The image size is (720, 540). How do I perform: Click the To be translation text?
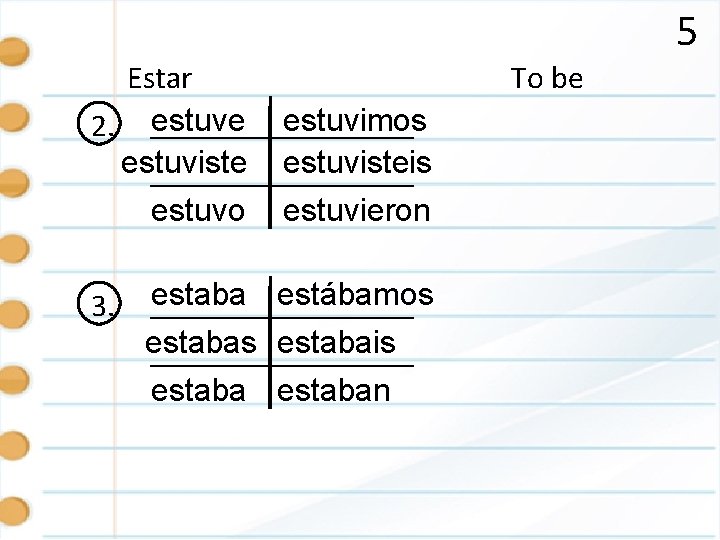547,78
